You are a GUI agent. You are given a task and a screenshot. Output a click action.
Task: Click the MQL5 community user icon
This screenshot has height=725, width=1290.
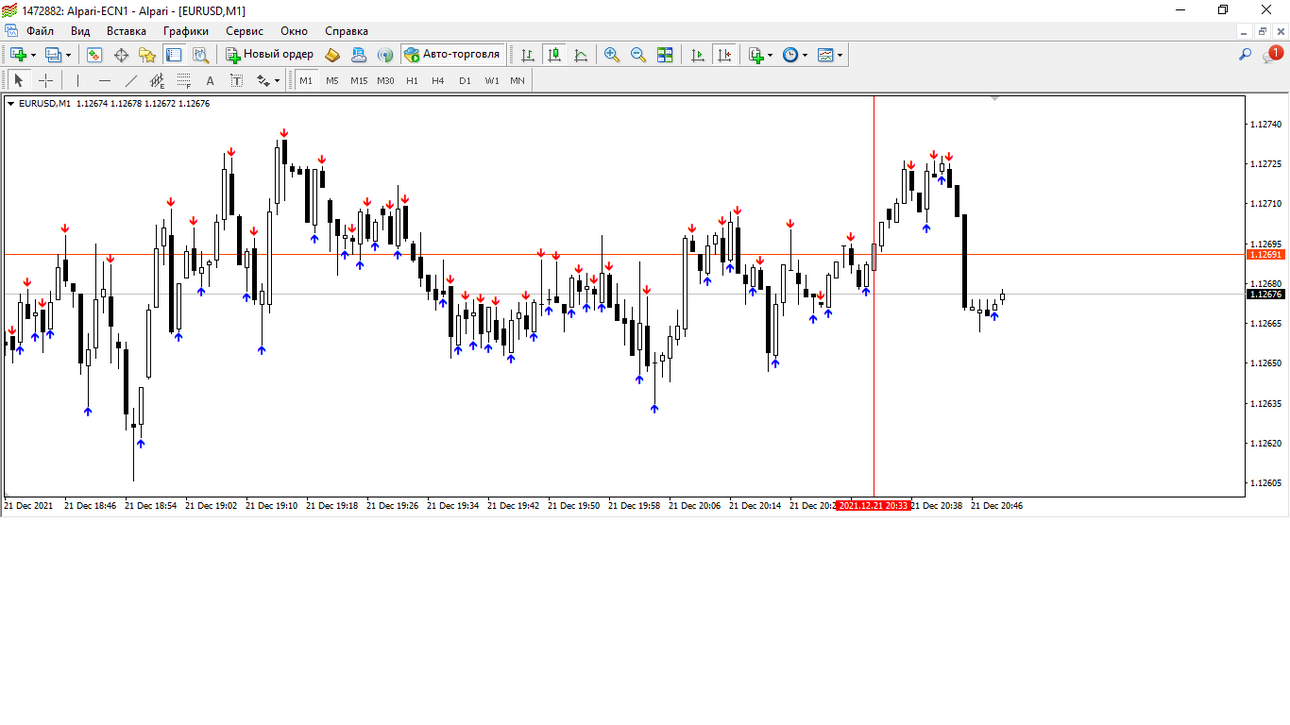pos(360,55)
